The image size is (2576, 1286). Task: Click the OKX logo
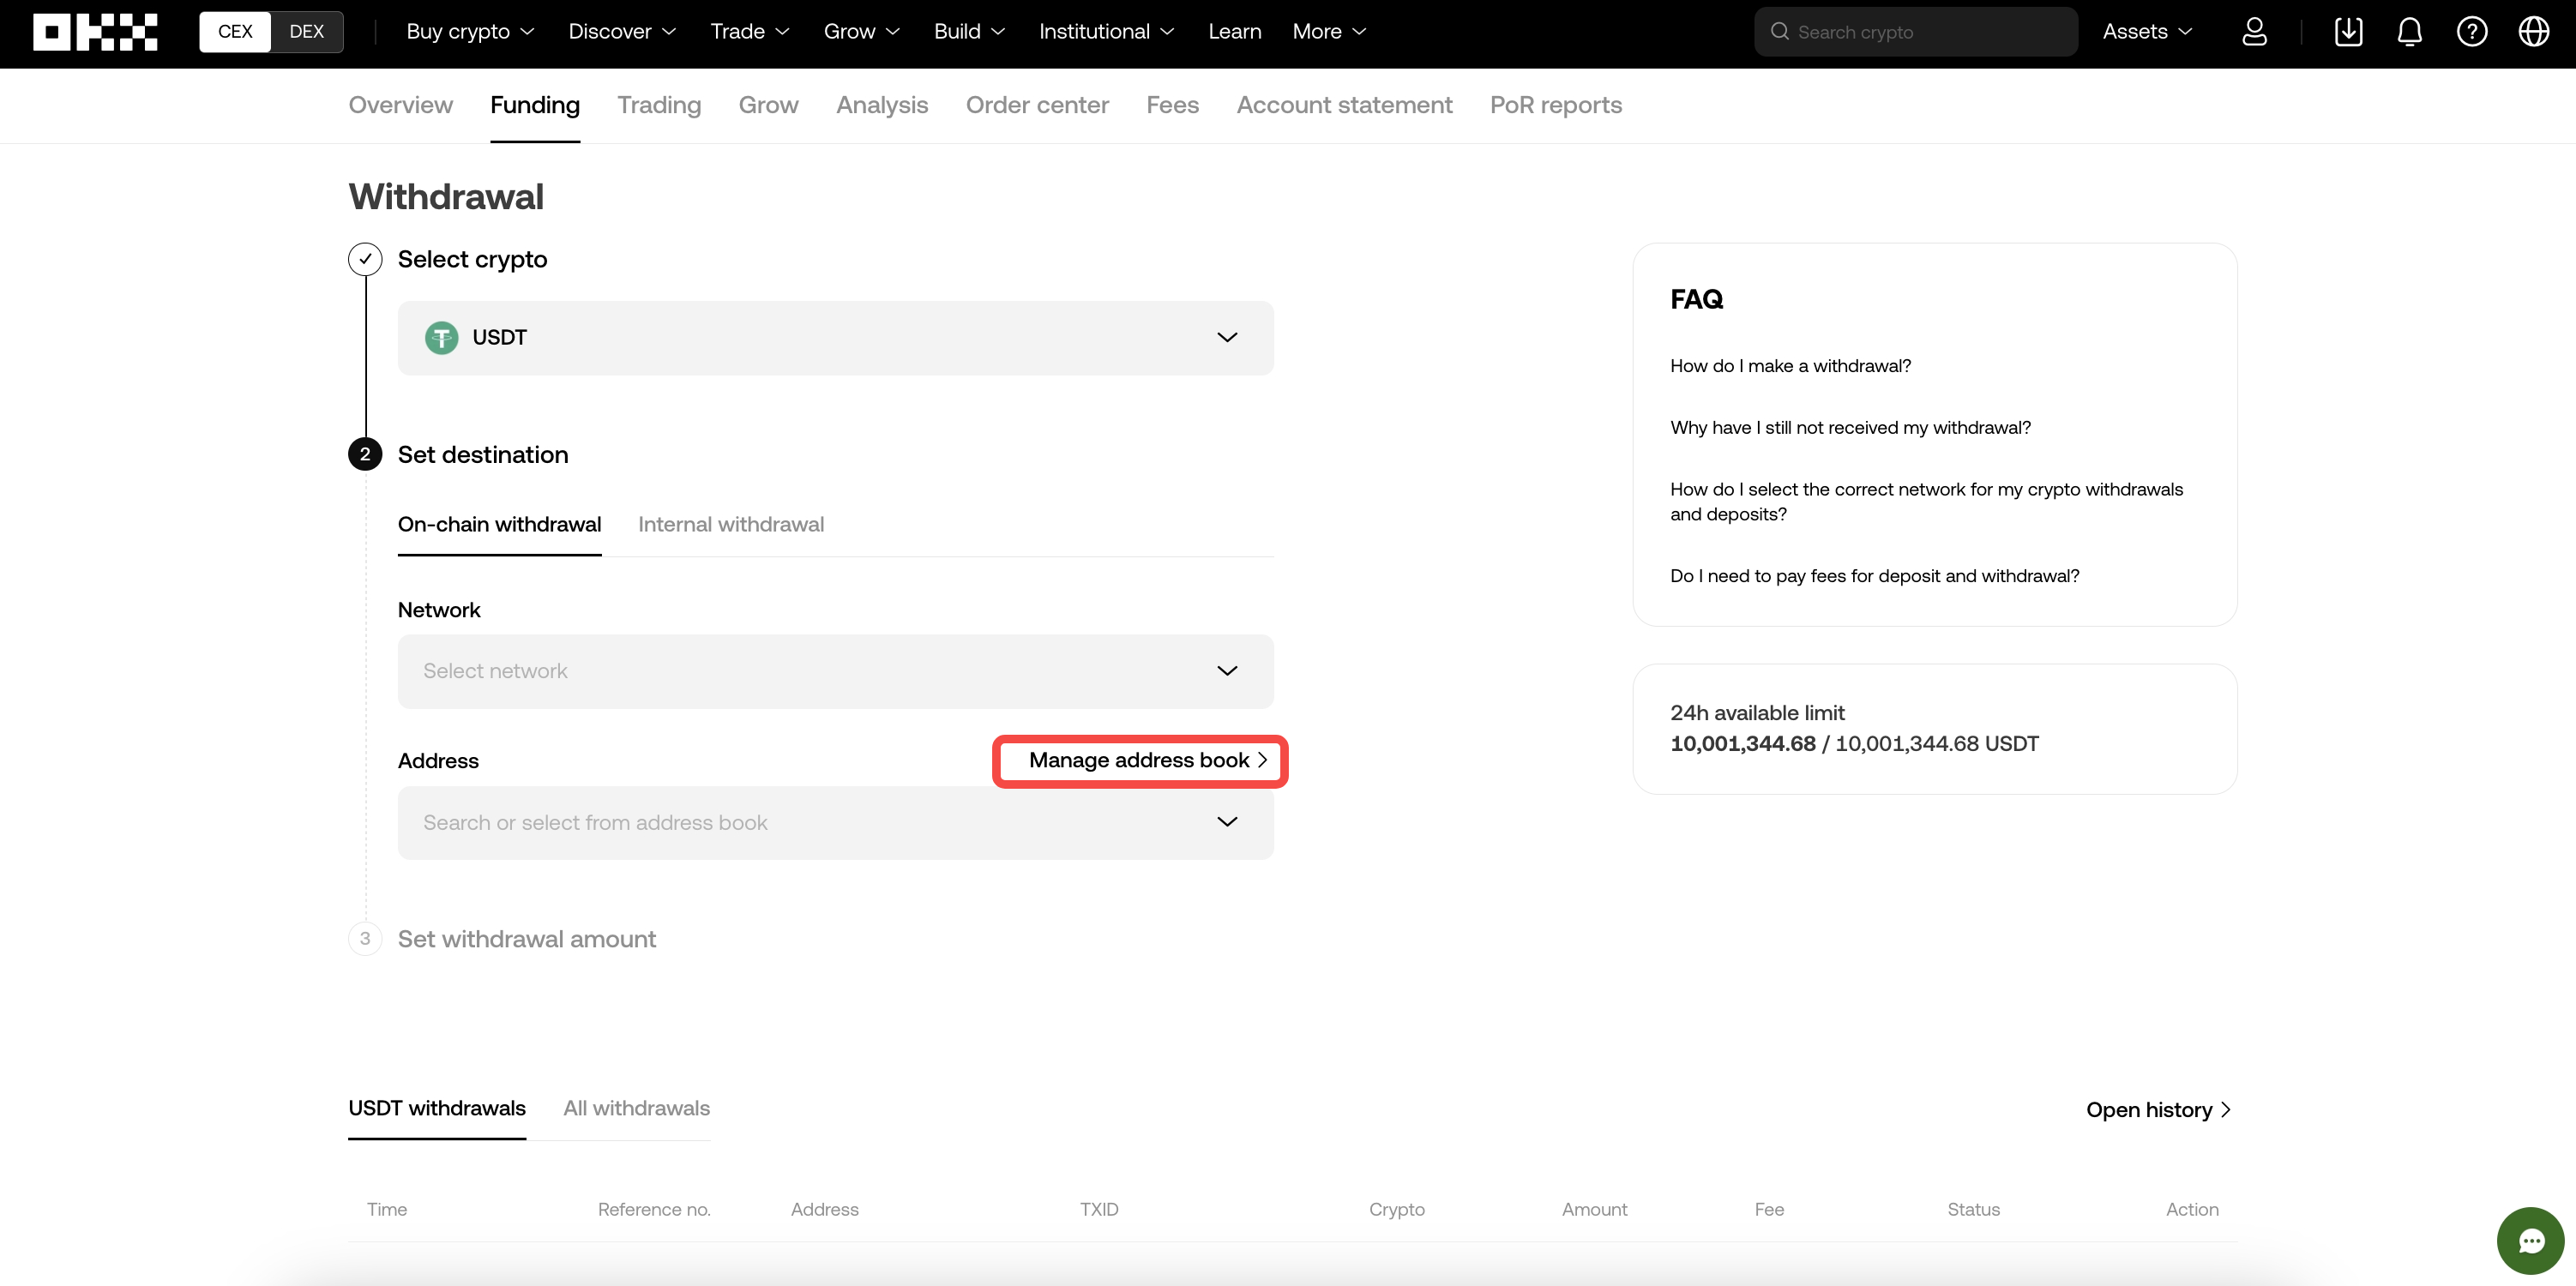[95, 31]
